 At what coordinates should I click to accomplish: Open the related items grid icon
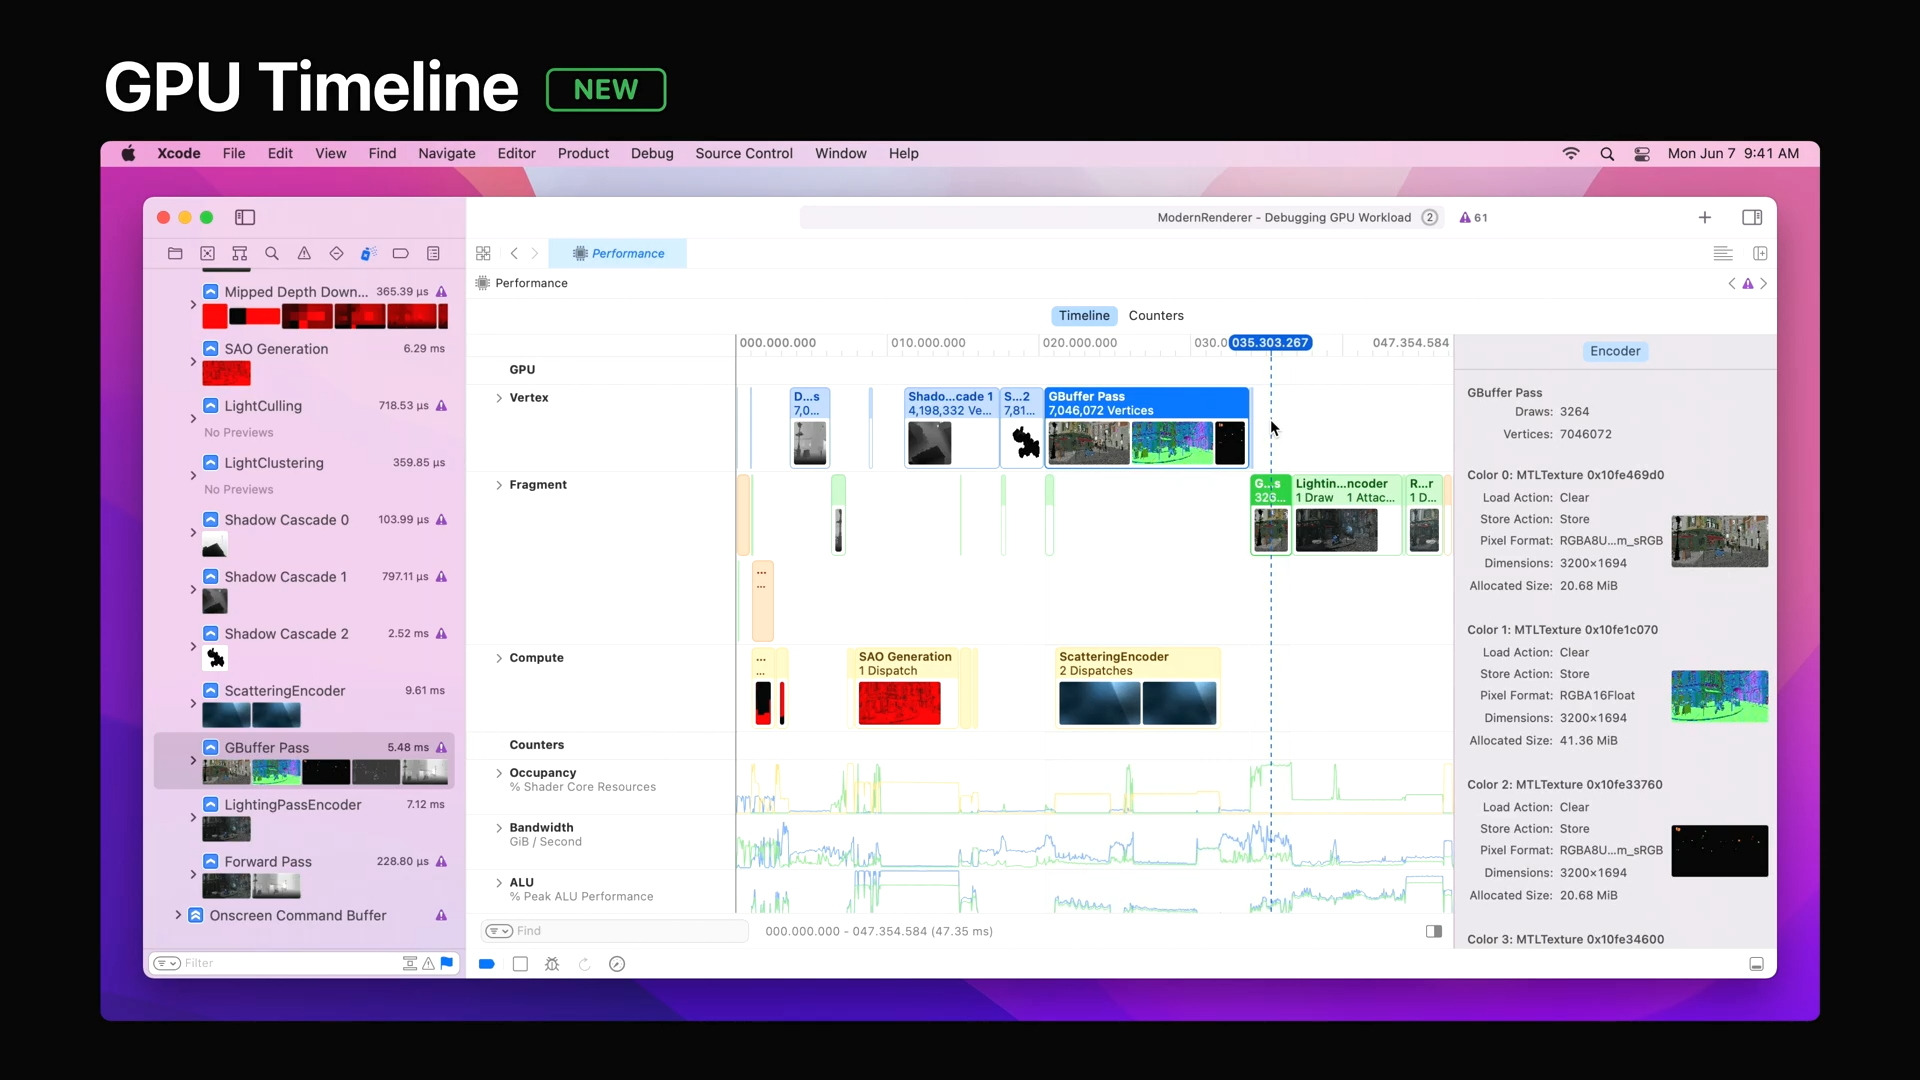tap(483, 254)
